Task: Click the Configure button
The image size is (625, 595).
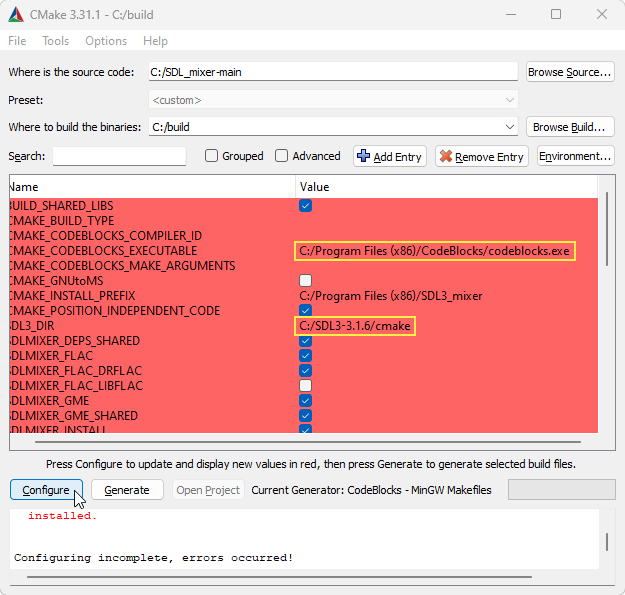Action: pyautogui.click(x=46, y=490)
